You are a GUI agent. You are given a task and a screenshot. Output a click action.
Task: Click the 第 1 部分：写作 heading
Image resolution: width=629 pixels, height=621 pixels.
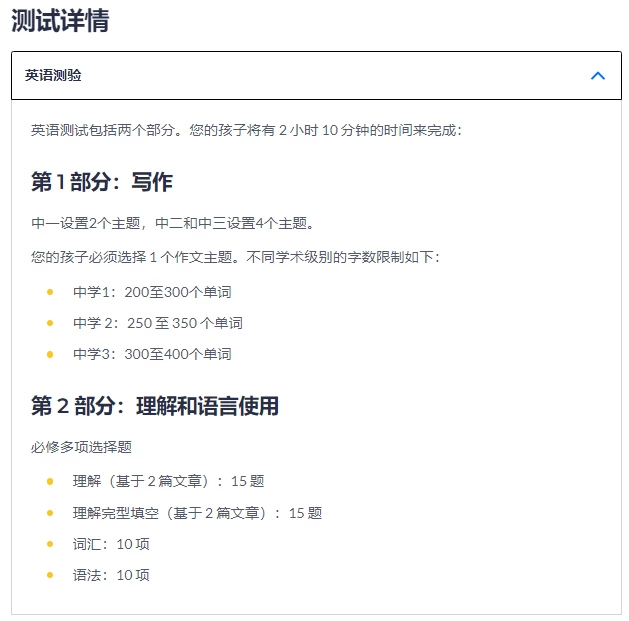[102, 182]
